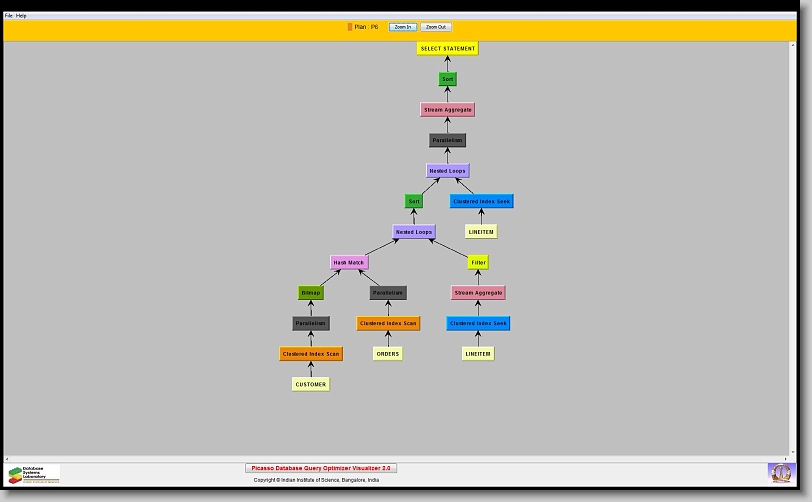This screenshot has width=812, height=502.
Task: Select the Sort node below SELECT STATEMENT
Action: tap(447, 79)
